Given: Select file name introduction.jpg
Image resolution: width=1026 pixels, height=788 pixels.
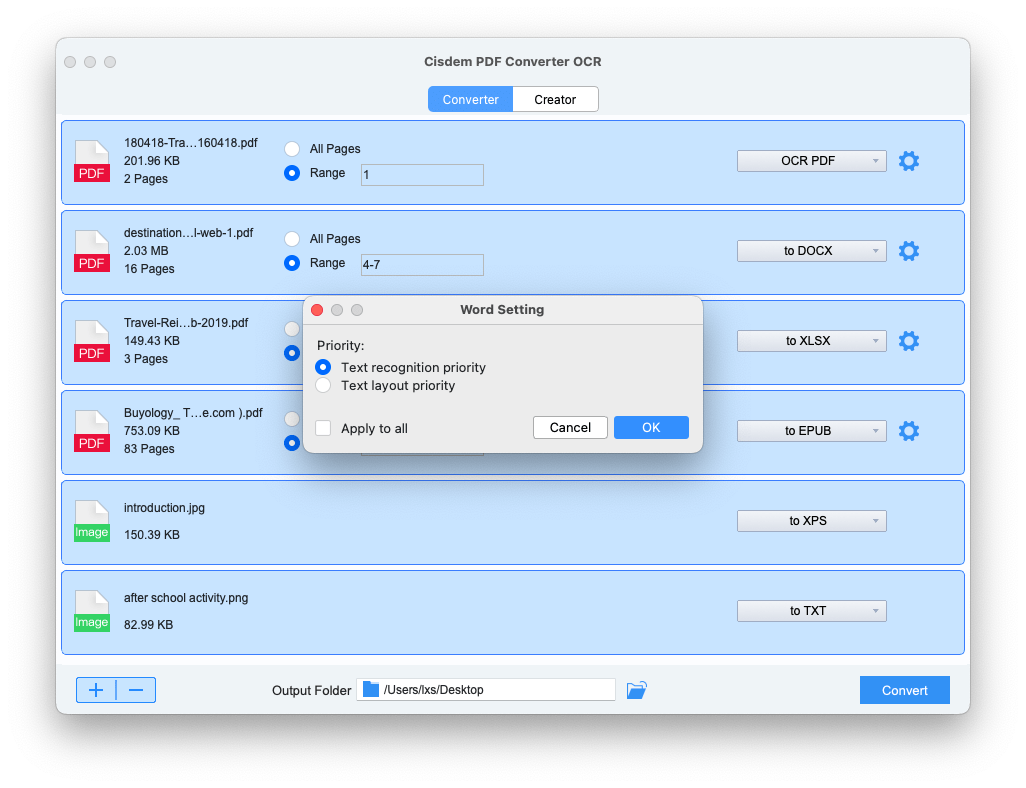Looking at the screenshot, I should (164, 508).
